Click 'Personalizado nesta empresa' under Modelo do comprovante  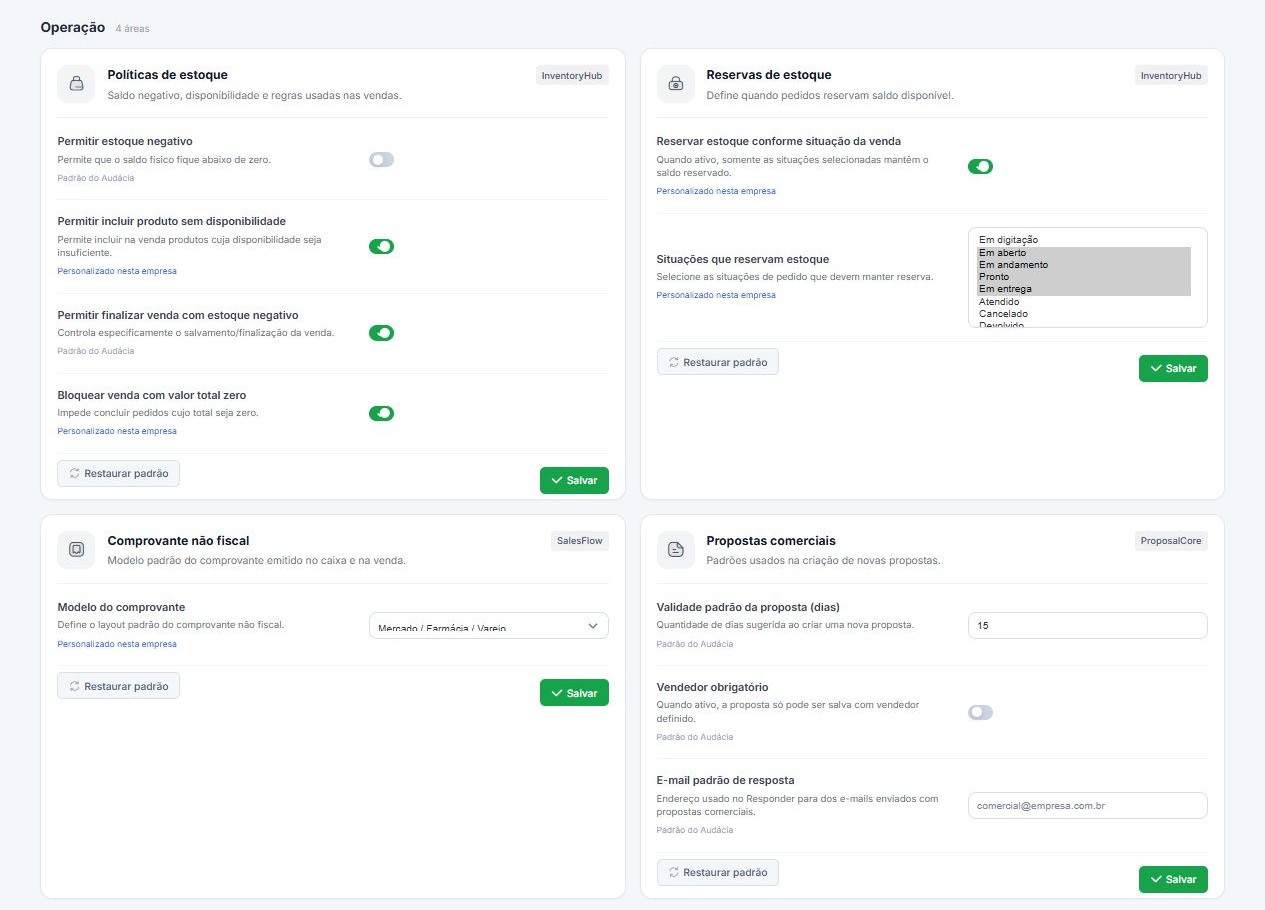point(117,644)
